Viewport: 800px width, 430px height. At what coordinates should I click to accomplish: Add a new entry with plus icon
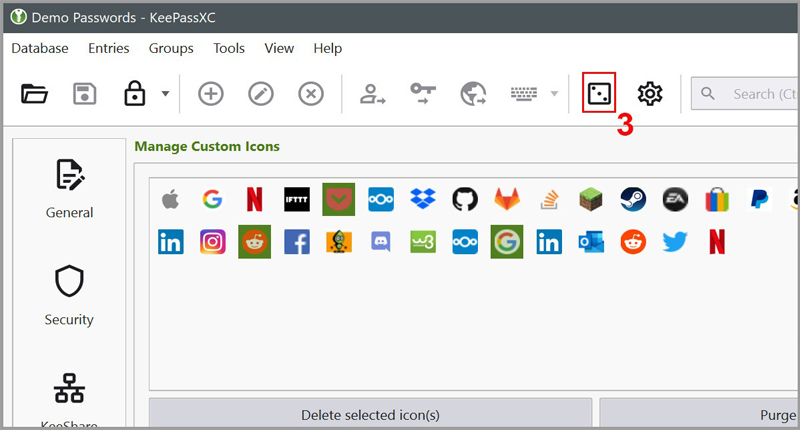click(x=210, y=94)
